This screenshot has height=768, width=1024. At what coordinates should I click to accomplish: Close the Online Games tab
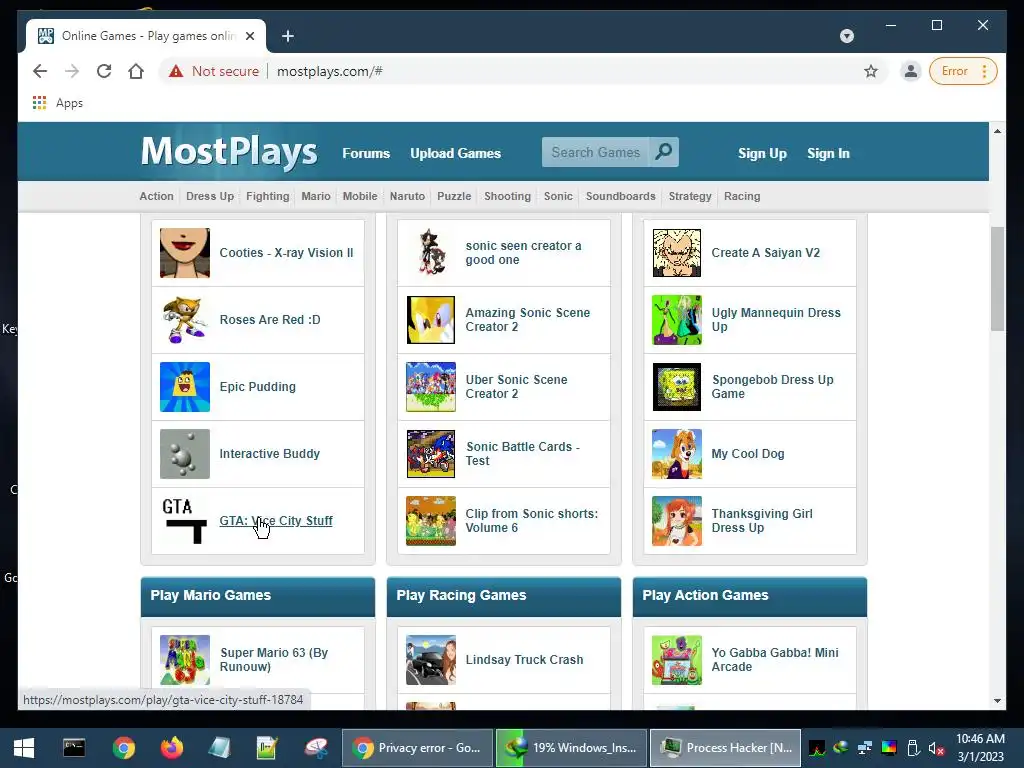pos(249,36)
